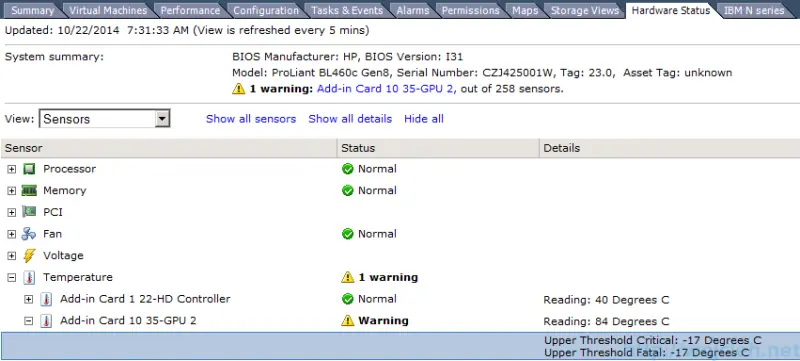Click 'Reading: 84 Degrees C' detail
Screen dimensions: 800x361
click(x=606, y=322)
